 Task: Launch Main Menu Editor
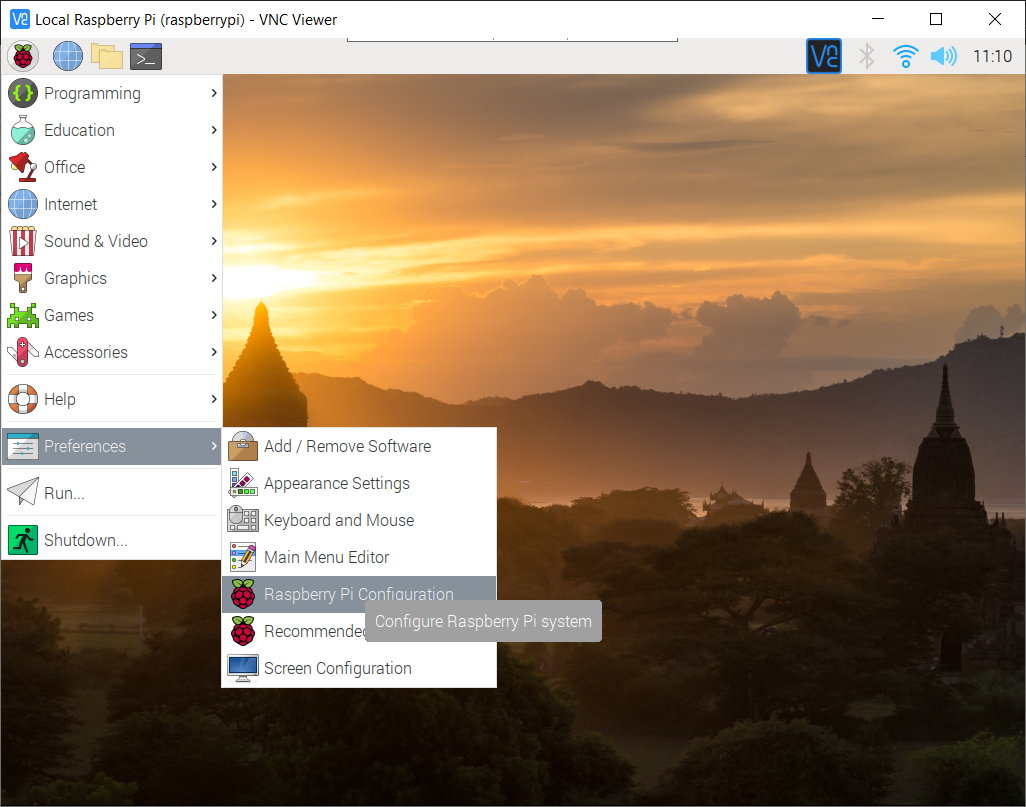(359, 557)
